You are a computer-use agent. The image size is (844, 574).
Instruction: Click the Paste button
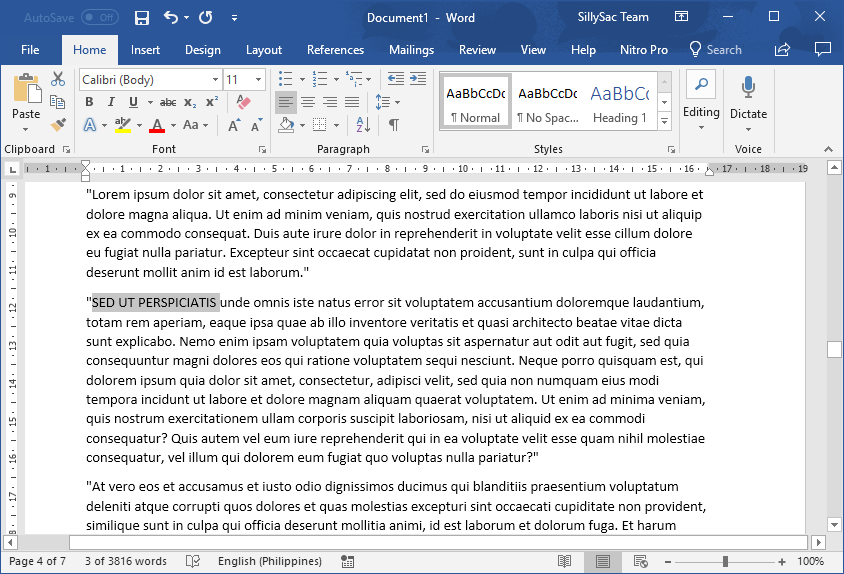[x=26, y=97]
